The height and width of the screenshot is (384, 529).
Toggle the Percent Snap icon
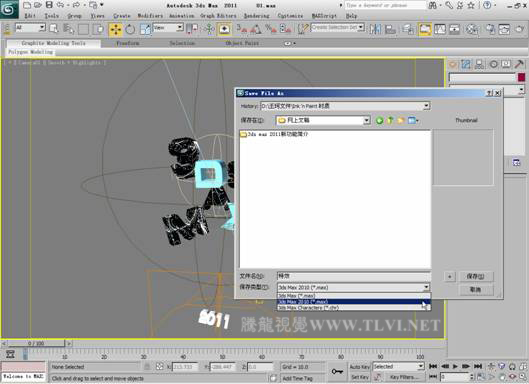270,29
